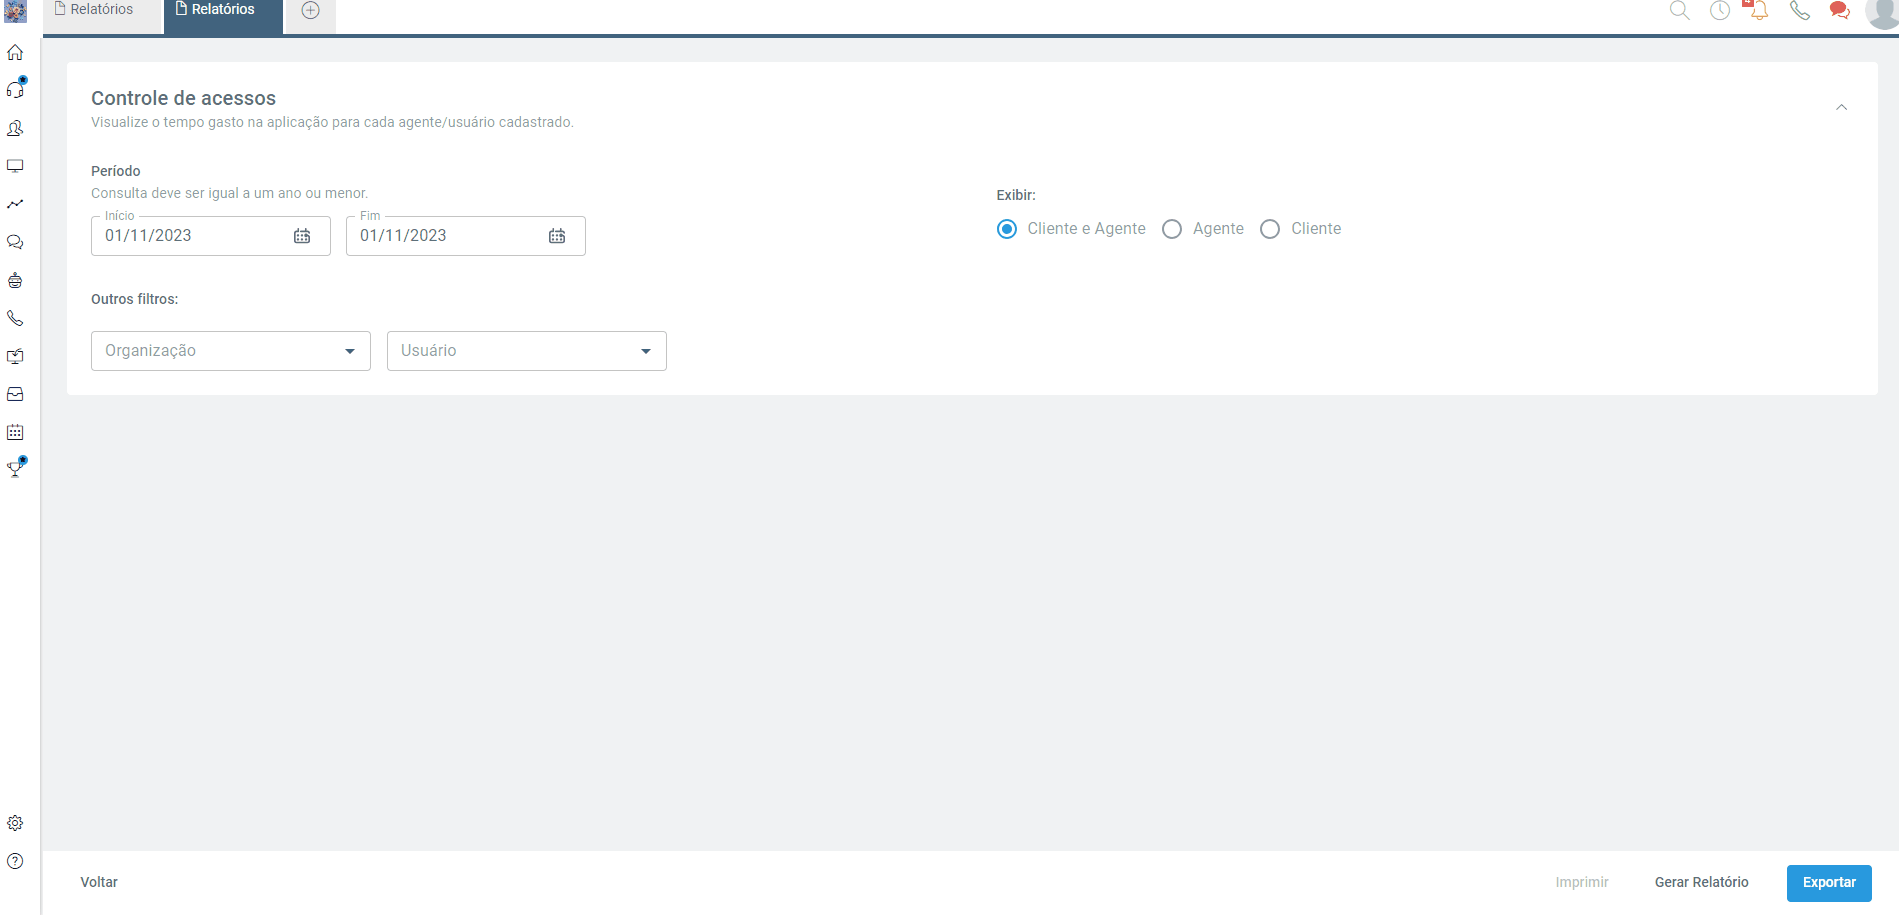The width and height of the screenshot is (1899, 915).
Task: Click the Imprimir button
Action: click(1582, 882)
